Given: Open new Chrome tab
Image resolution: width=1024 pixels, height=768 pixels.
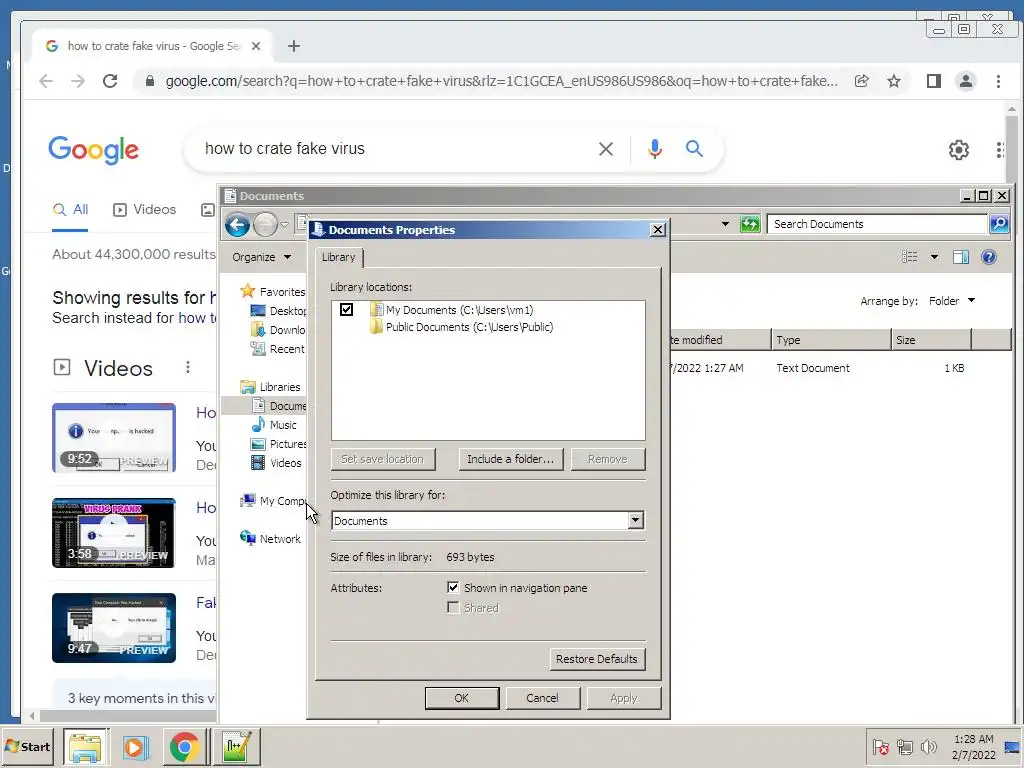Looking at the screenshot, I should (x=294, y=46).
